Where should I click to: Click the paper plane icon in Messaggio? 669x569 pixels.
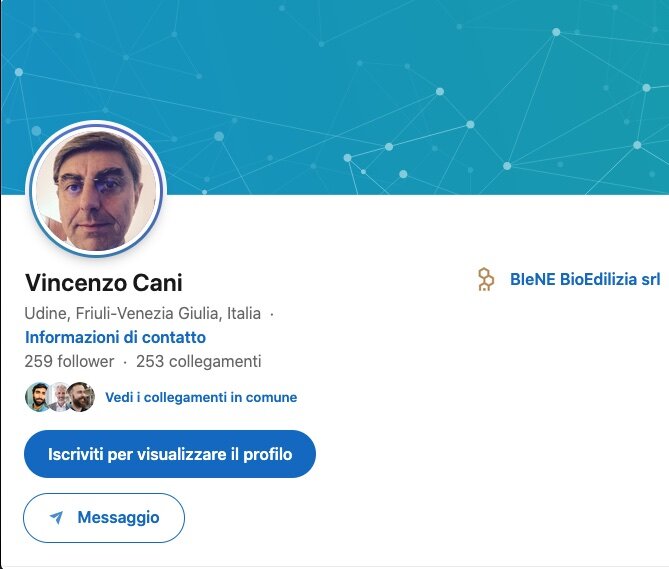tap(57, 517)
